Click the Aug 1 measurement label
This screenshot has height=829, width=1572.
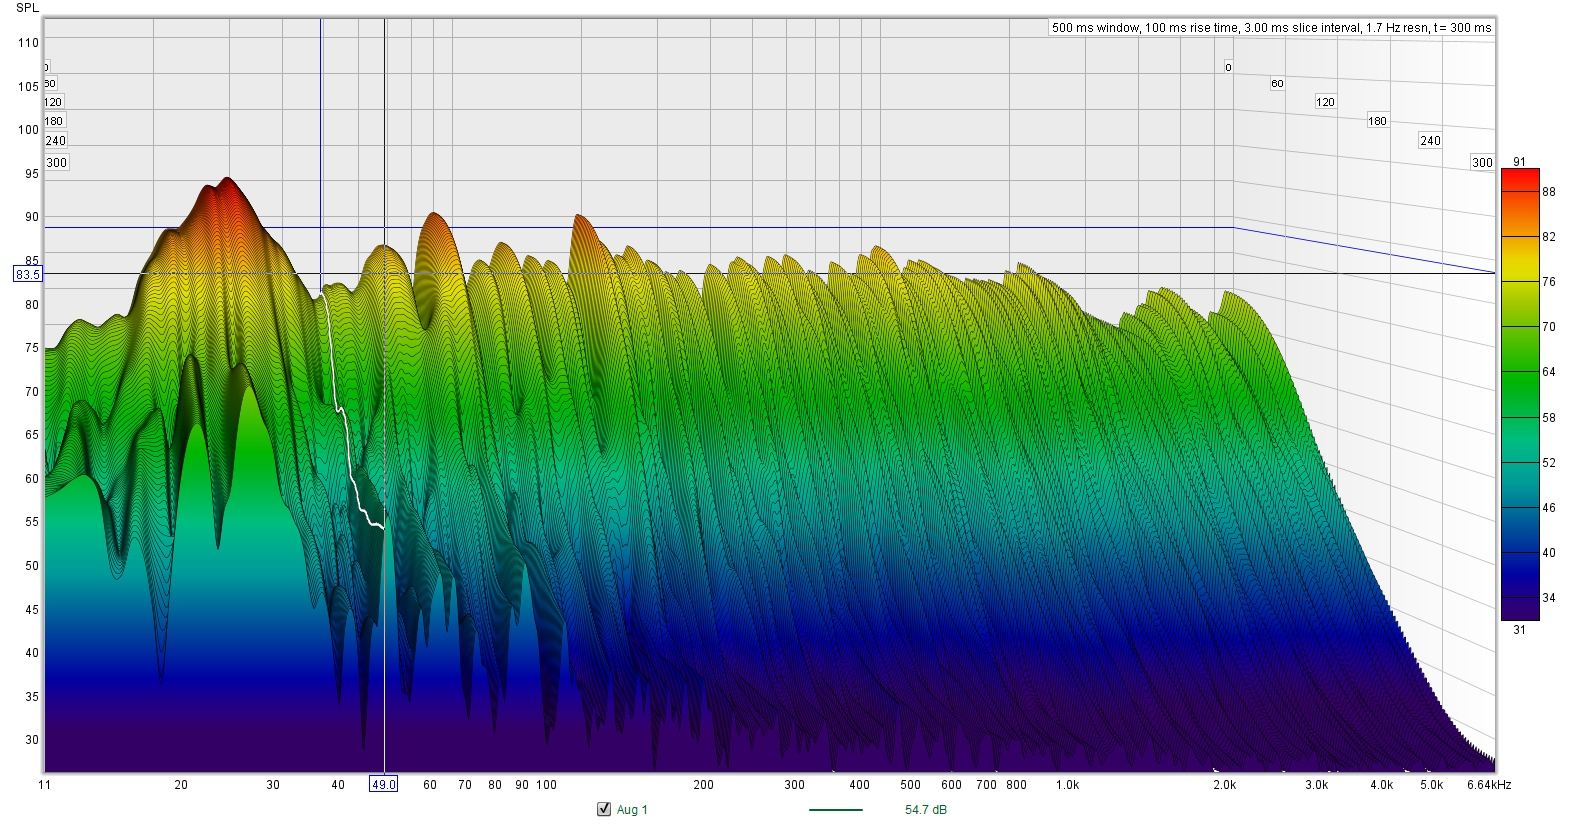[632, 810]
